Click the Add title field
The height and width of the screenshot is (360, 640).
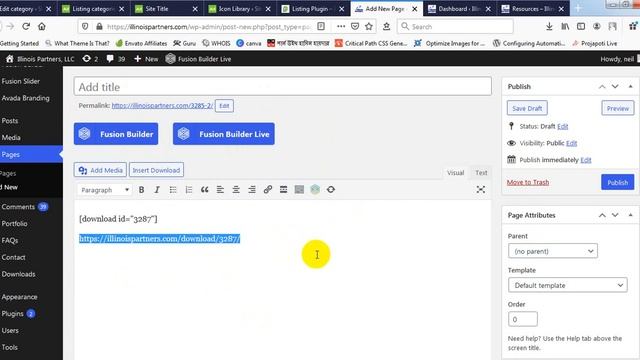pyautogui.click(x=282, y=87)
